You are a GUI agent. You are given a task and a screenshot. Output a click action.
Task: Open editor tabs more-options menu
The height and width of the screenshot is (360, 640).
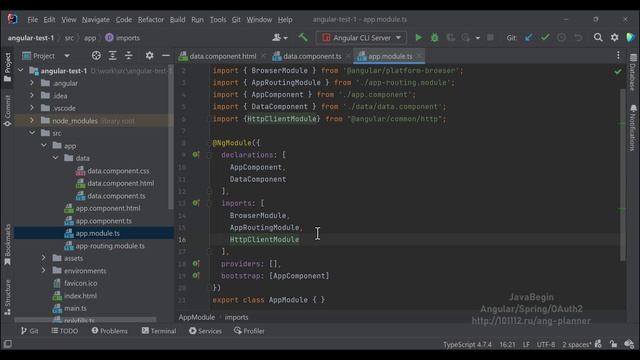pos(618,56)
